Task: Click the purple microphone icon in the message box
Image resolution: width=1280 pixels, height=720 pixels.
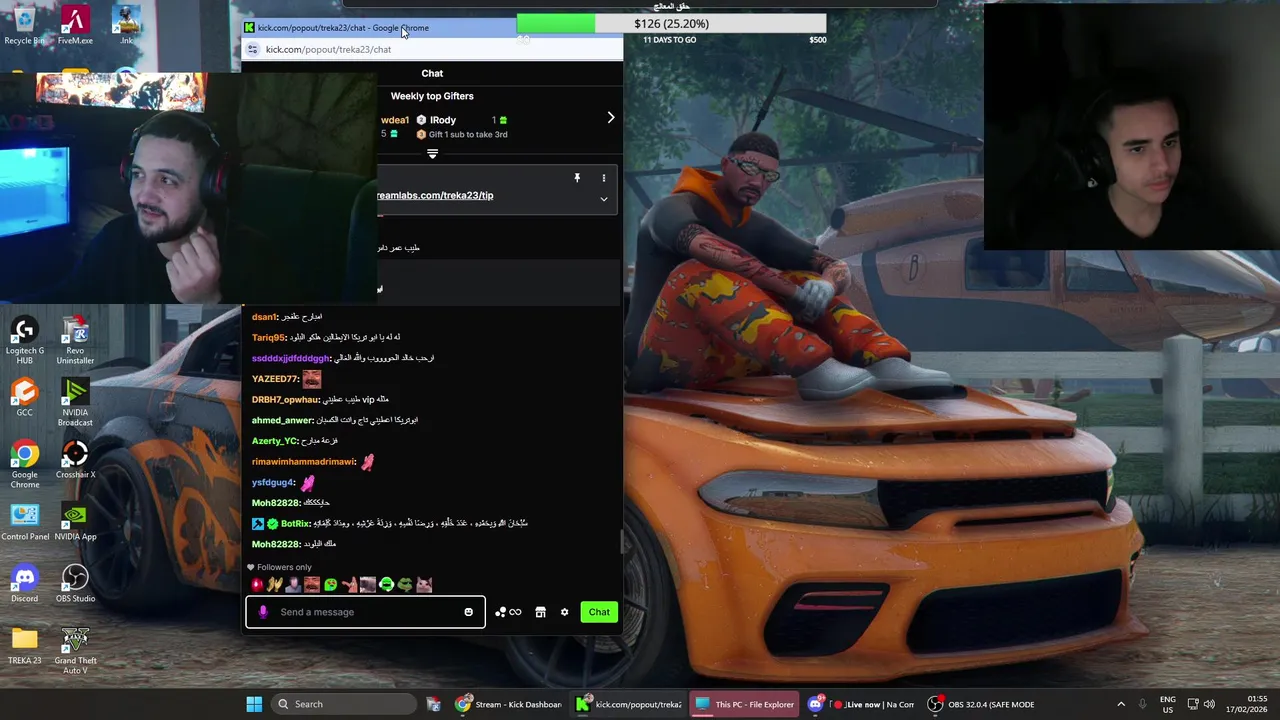Action: point(263,612)
